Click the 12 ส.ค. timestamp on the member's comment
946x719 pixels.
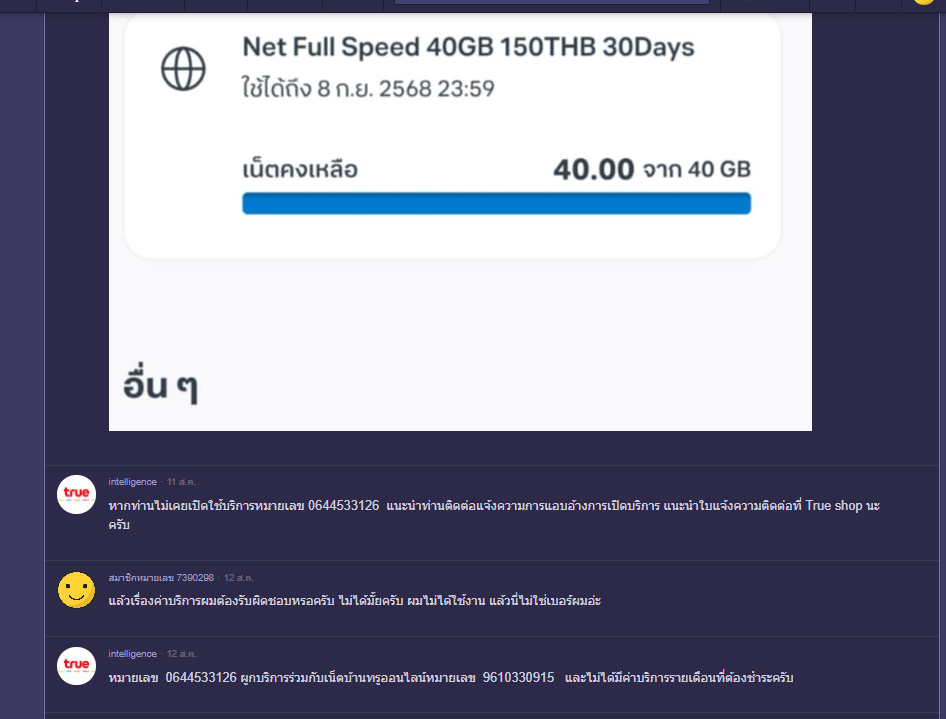(239, 578)
